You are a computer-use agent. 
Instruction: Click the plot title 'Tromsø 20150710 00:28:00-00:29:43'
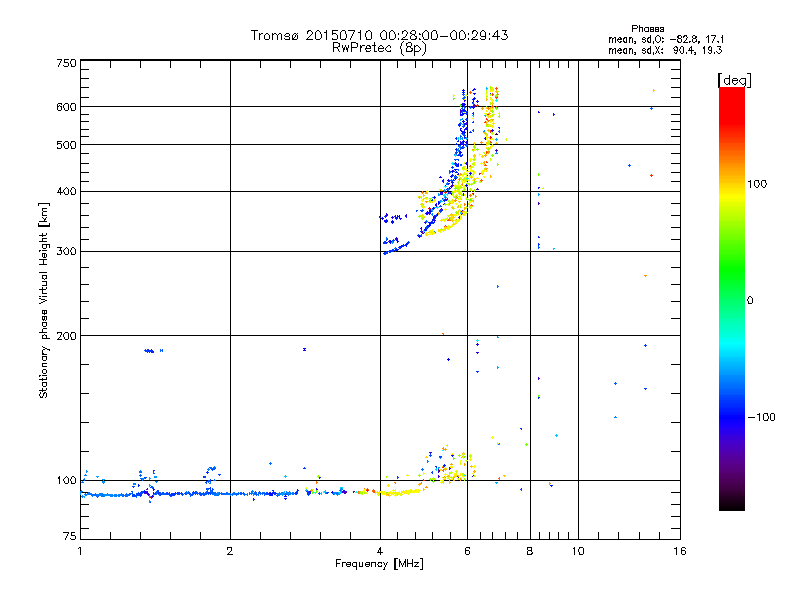[x=379, y=35]
